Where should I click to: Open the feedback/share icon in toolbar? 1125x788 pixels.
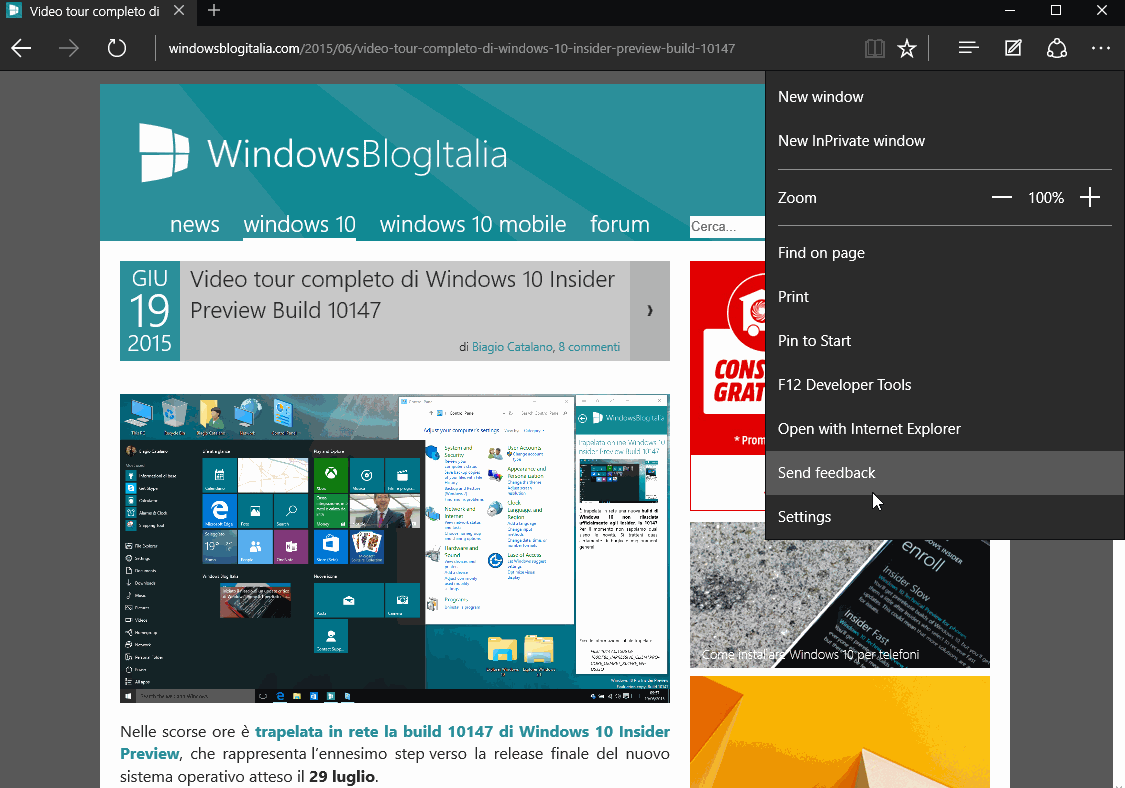[x=1057, y=48]
